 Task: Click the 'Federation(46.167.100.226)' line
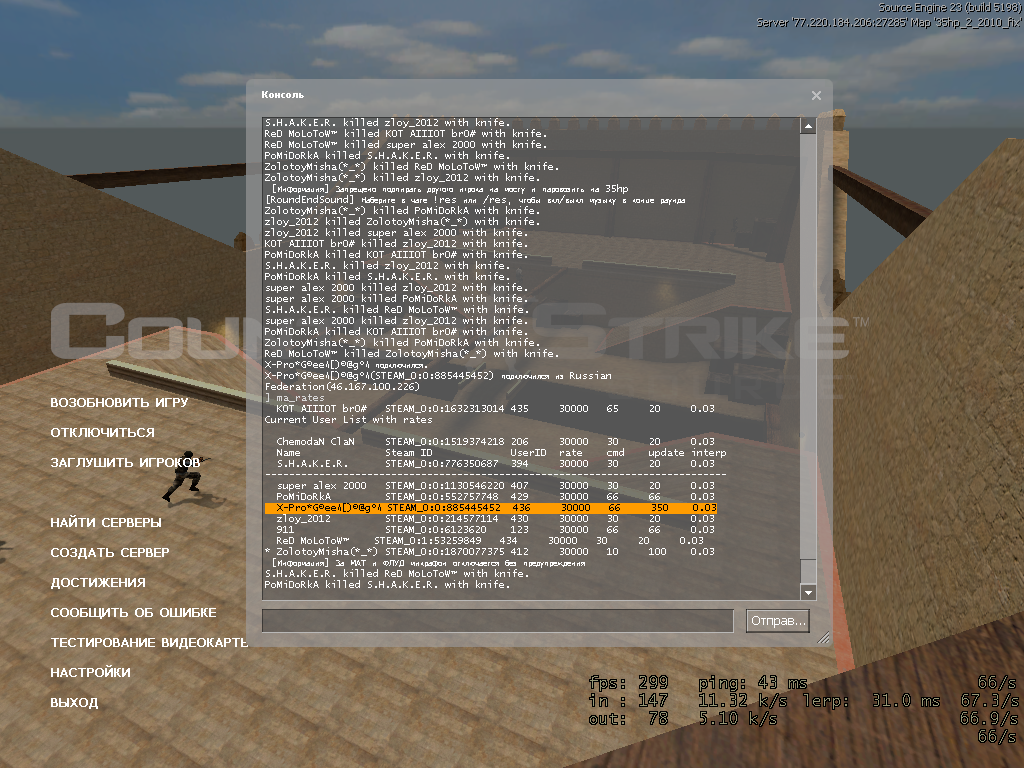pos(342,387)
